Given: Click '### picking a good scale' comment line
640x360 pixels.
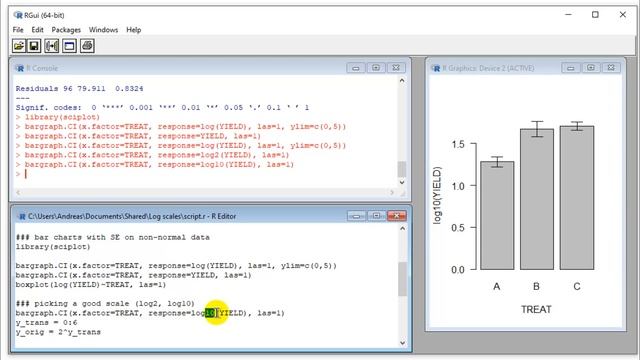Looking at the screenshot, I should point(105,304).
